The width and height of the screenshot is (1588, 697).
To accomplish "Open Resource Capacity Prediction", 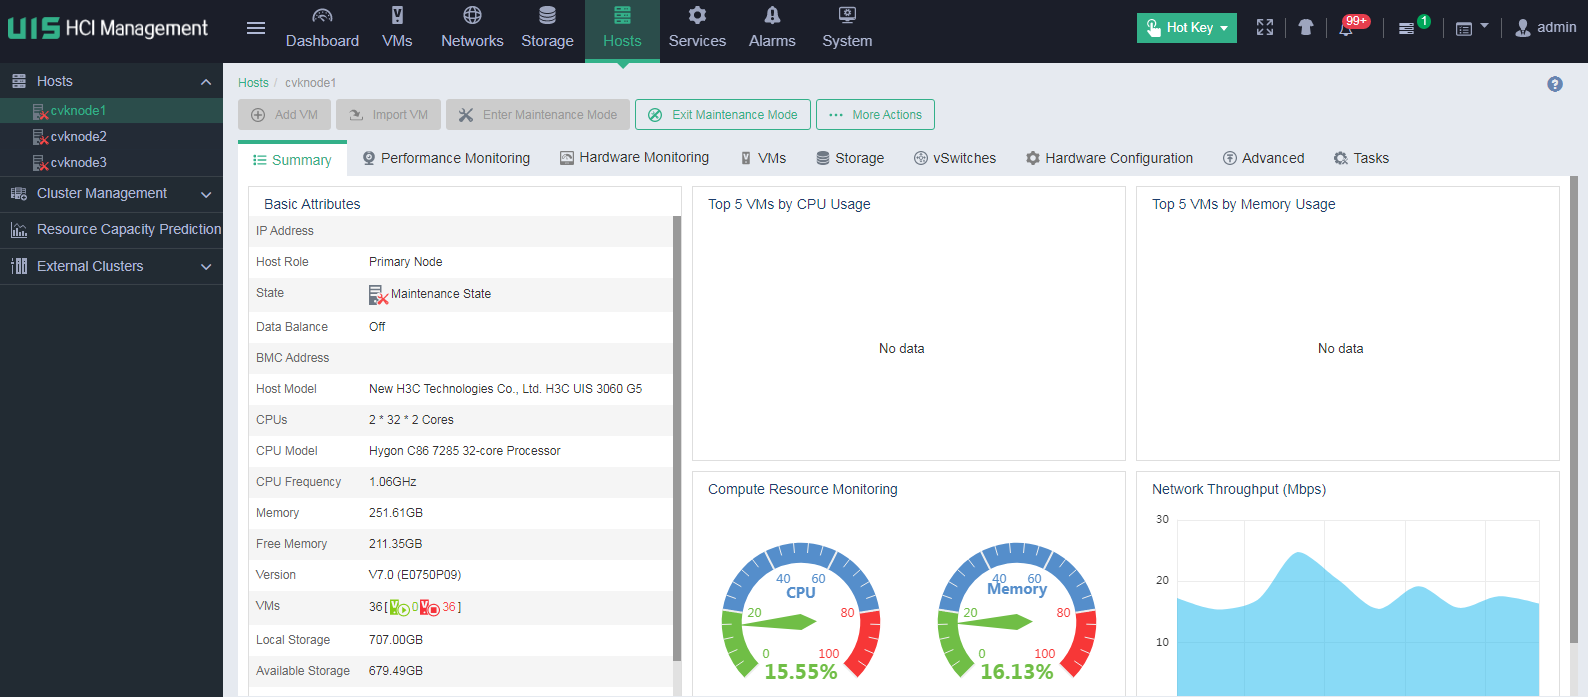I will 111,230.
